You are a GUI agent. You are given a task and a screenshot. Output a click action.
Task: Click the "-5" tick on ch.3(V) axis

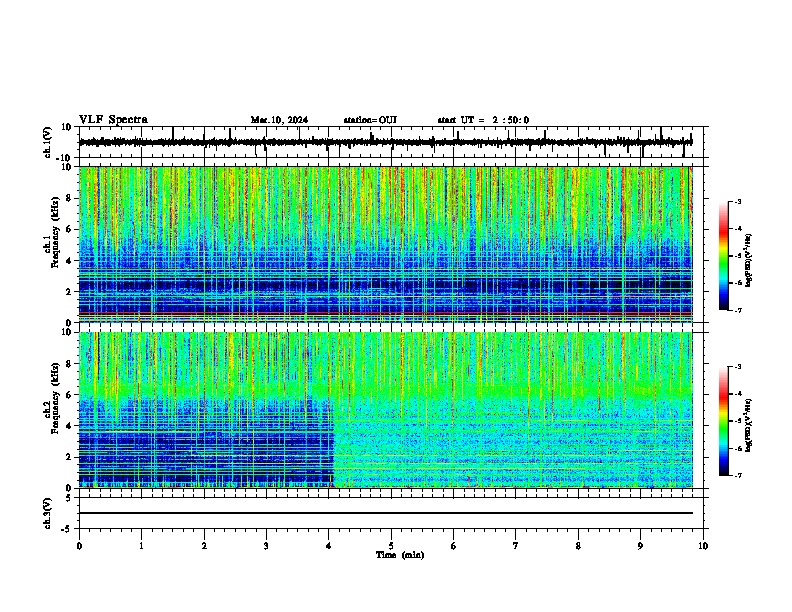67,529
